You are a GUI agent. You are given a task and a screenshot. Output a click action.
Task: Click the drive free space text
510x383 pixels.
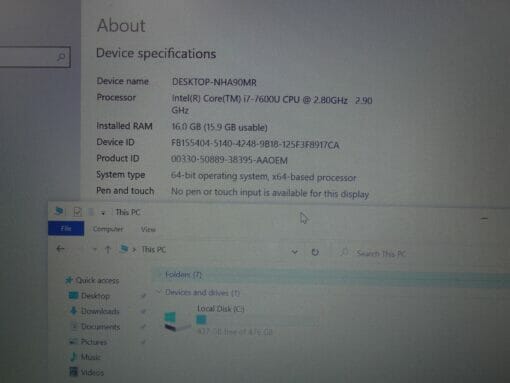coord(234,332)
